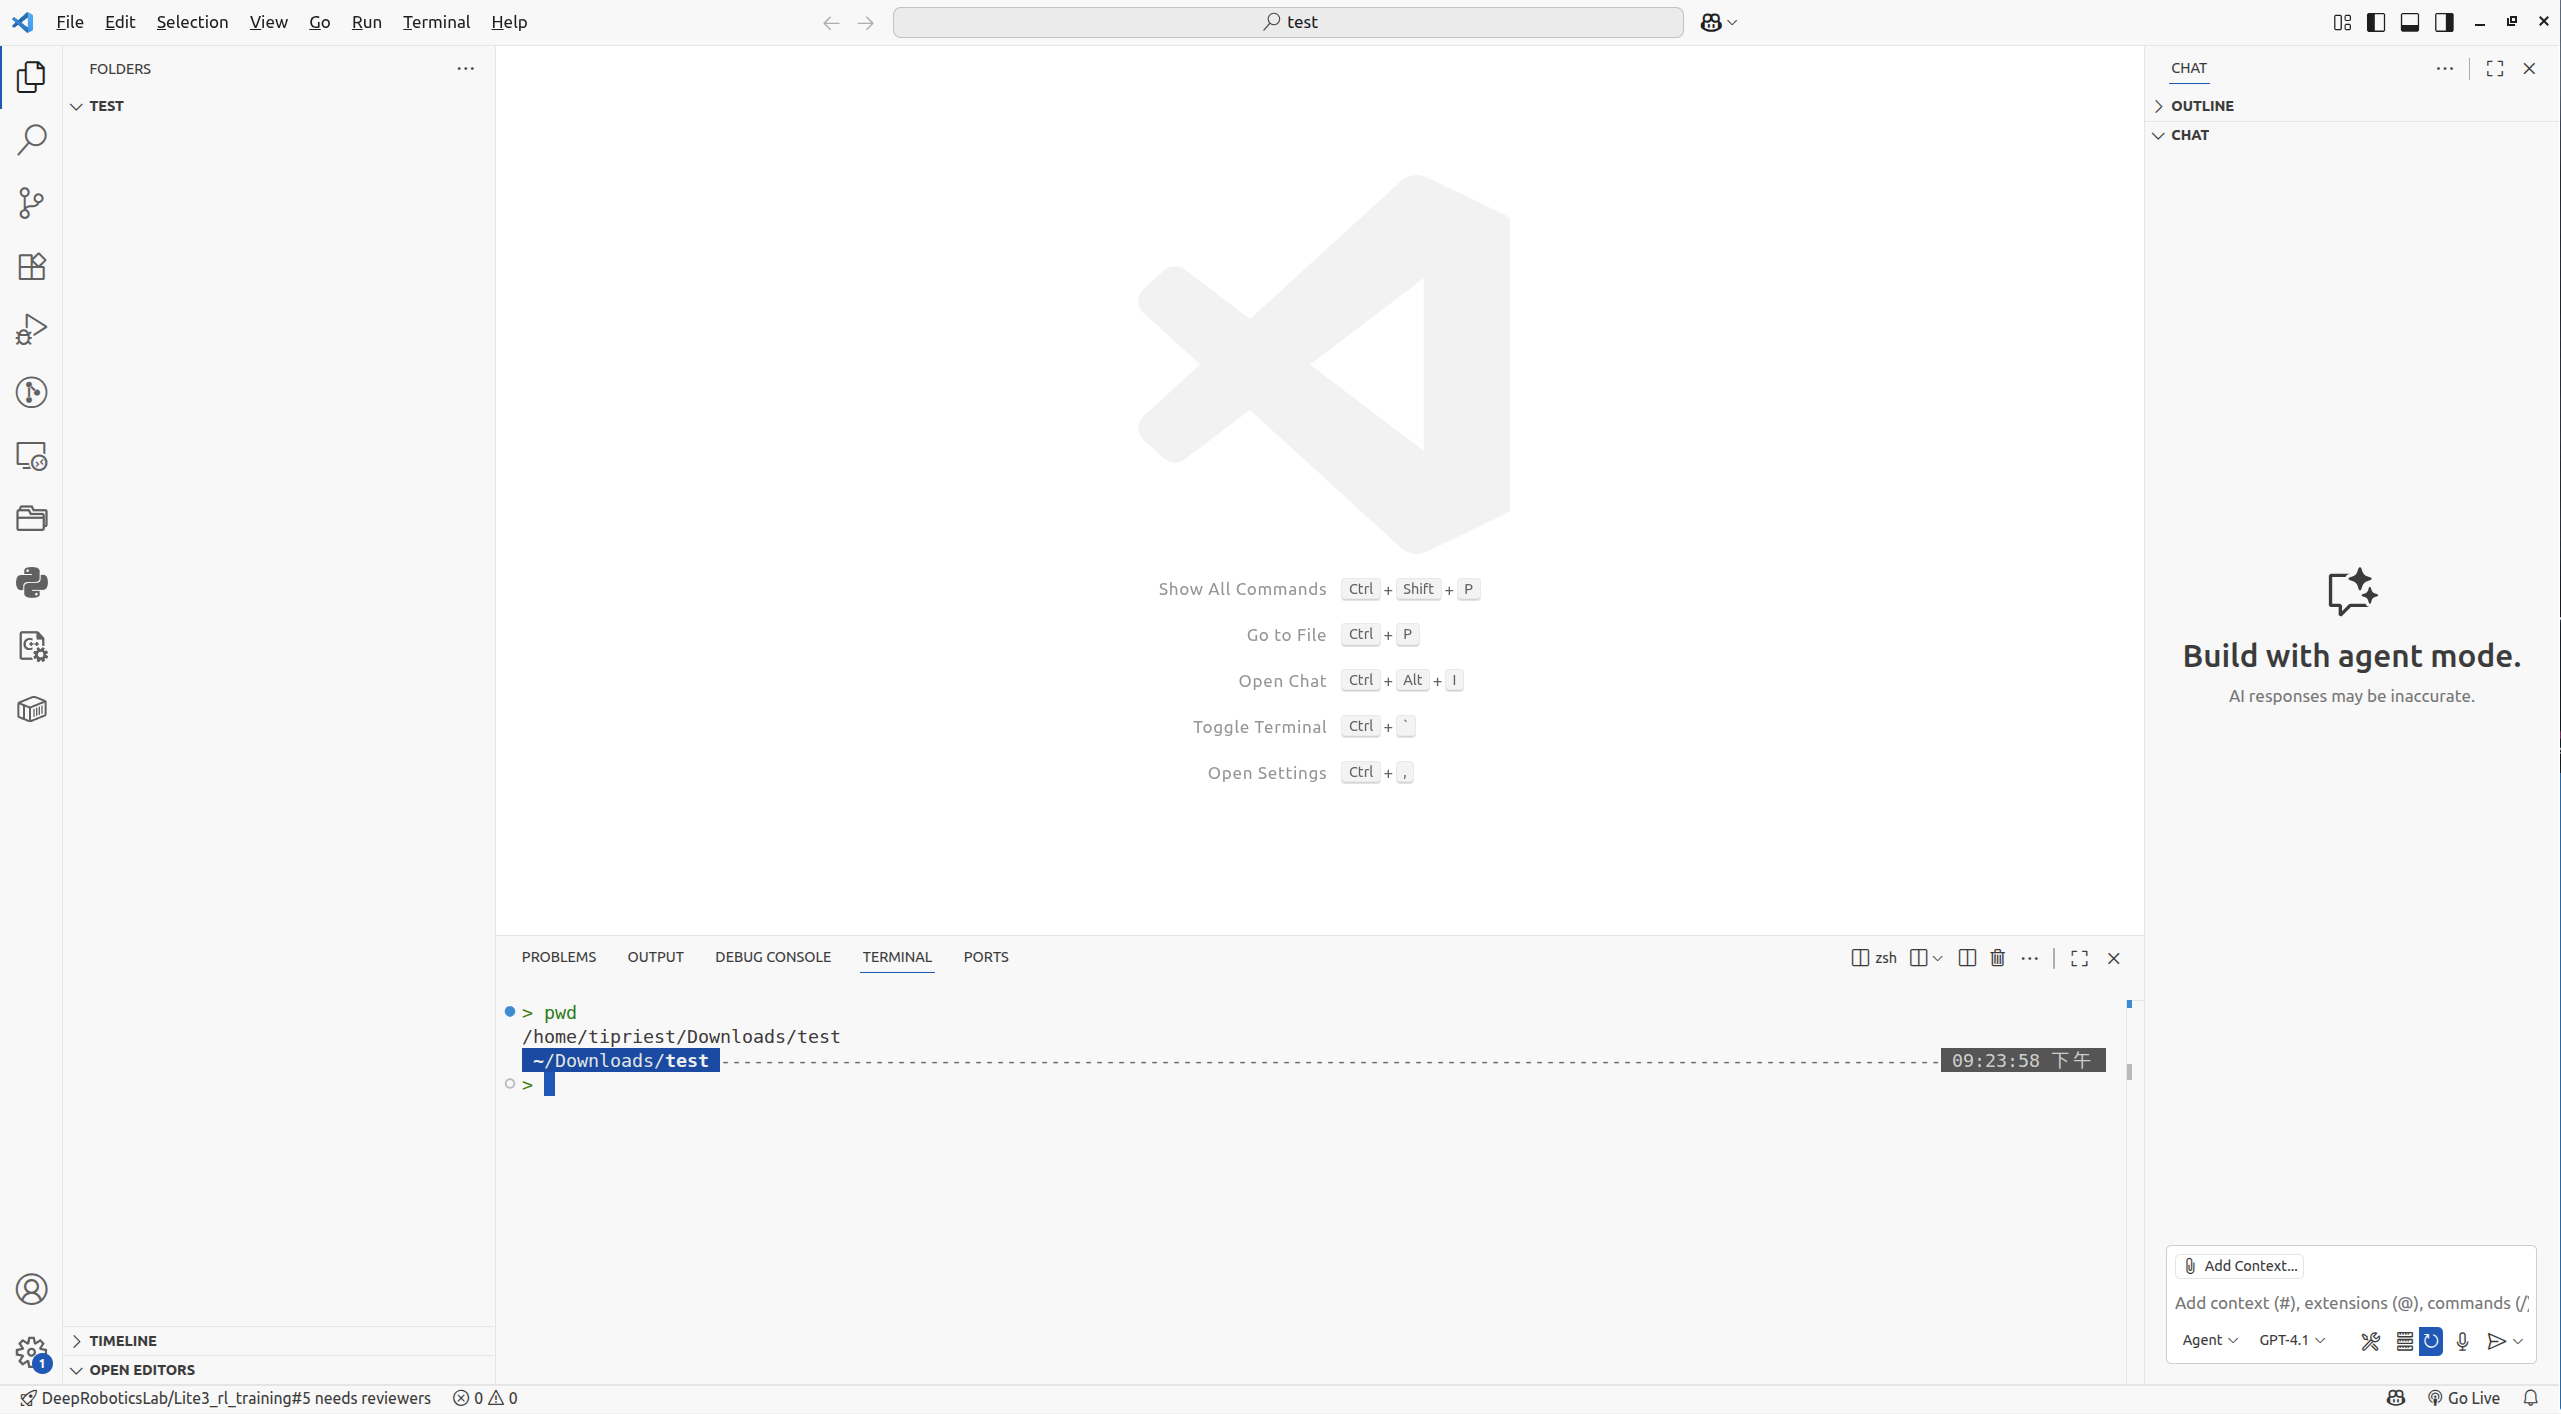The height and width of the screenshot is (1414, 2561).
Task: Switch to the DEBUG CONSOLE tab
Action: pos(772,957)
